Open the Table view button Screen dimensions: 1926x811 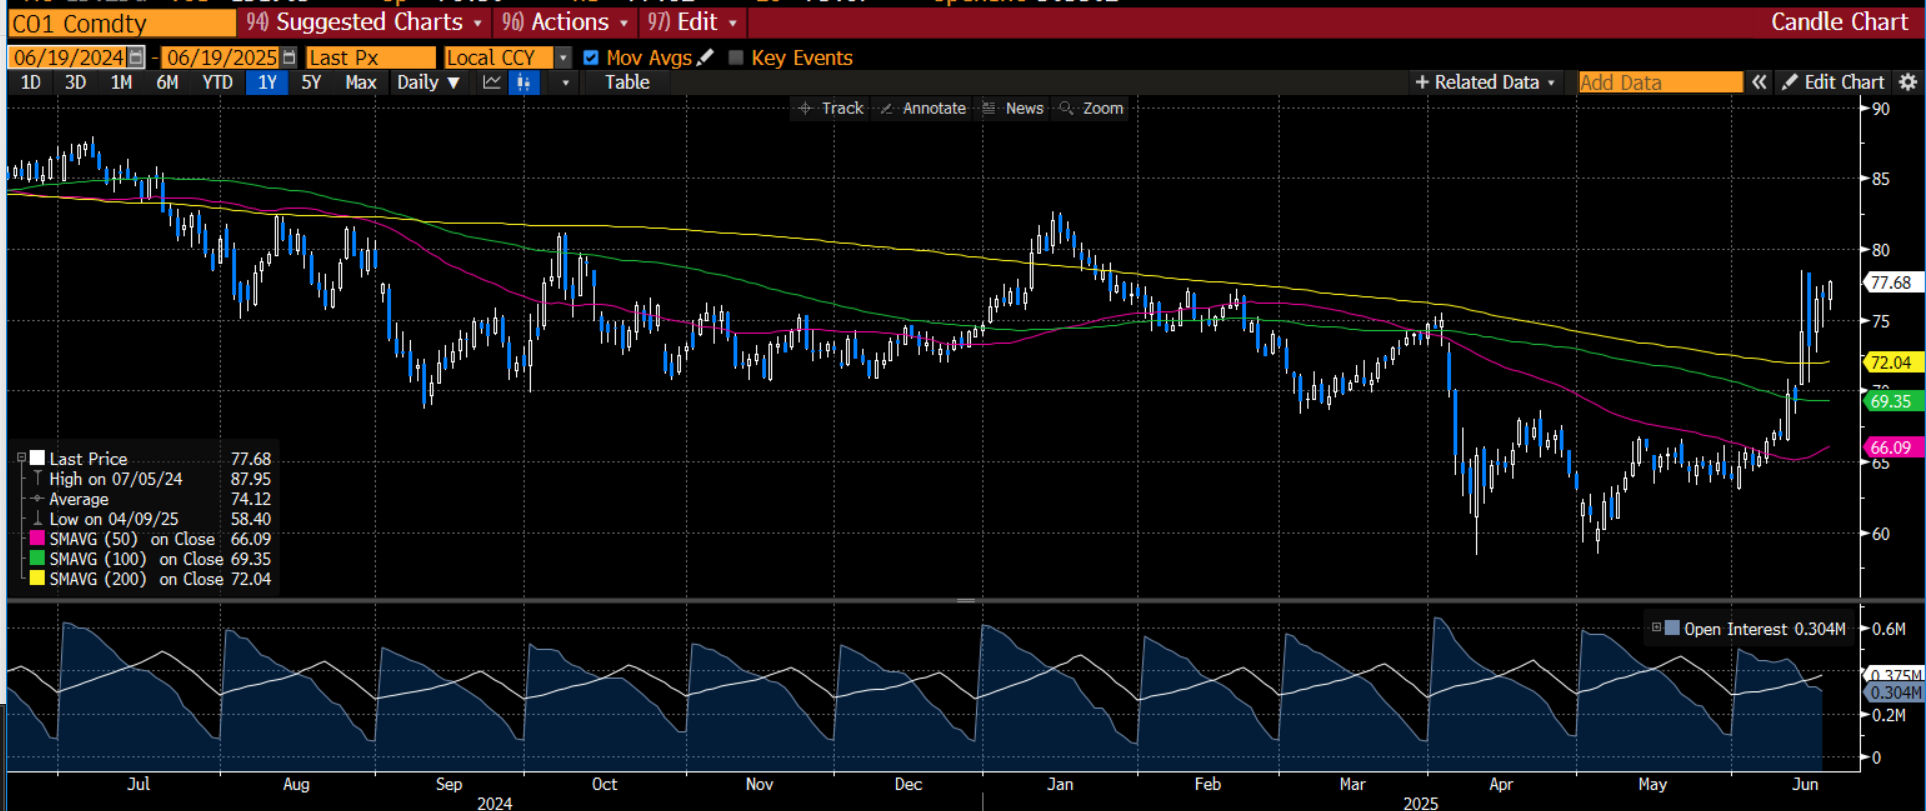pos(627,82)
